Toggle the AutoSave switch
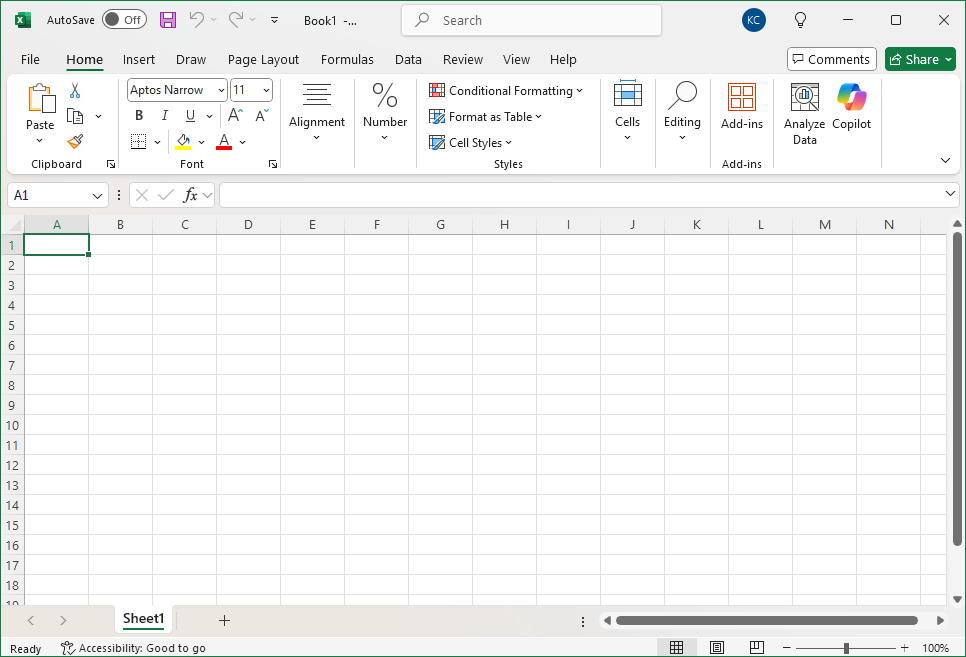Viewport: 966px width, 657px height. tap(124, 20)
